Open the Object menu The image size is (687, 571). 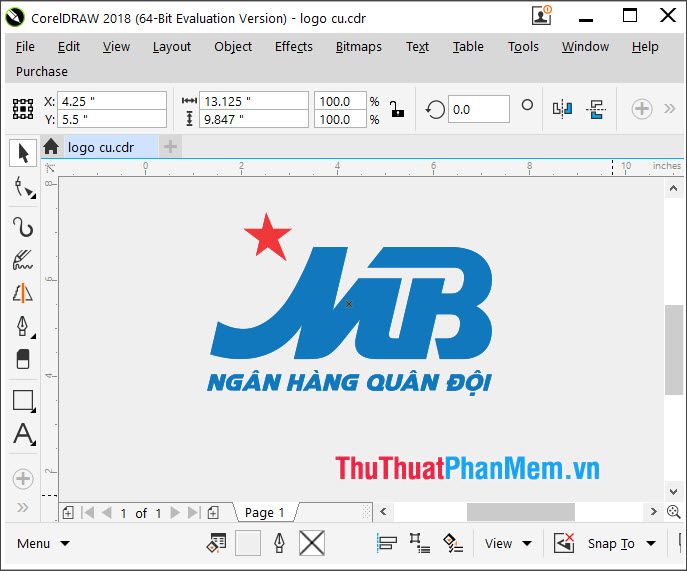pos(233,46)
